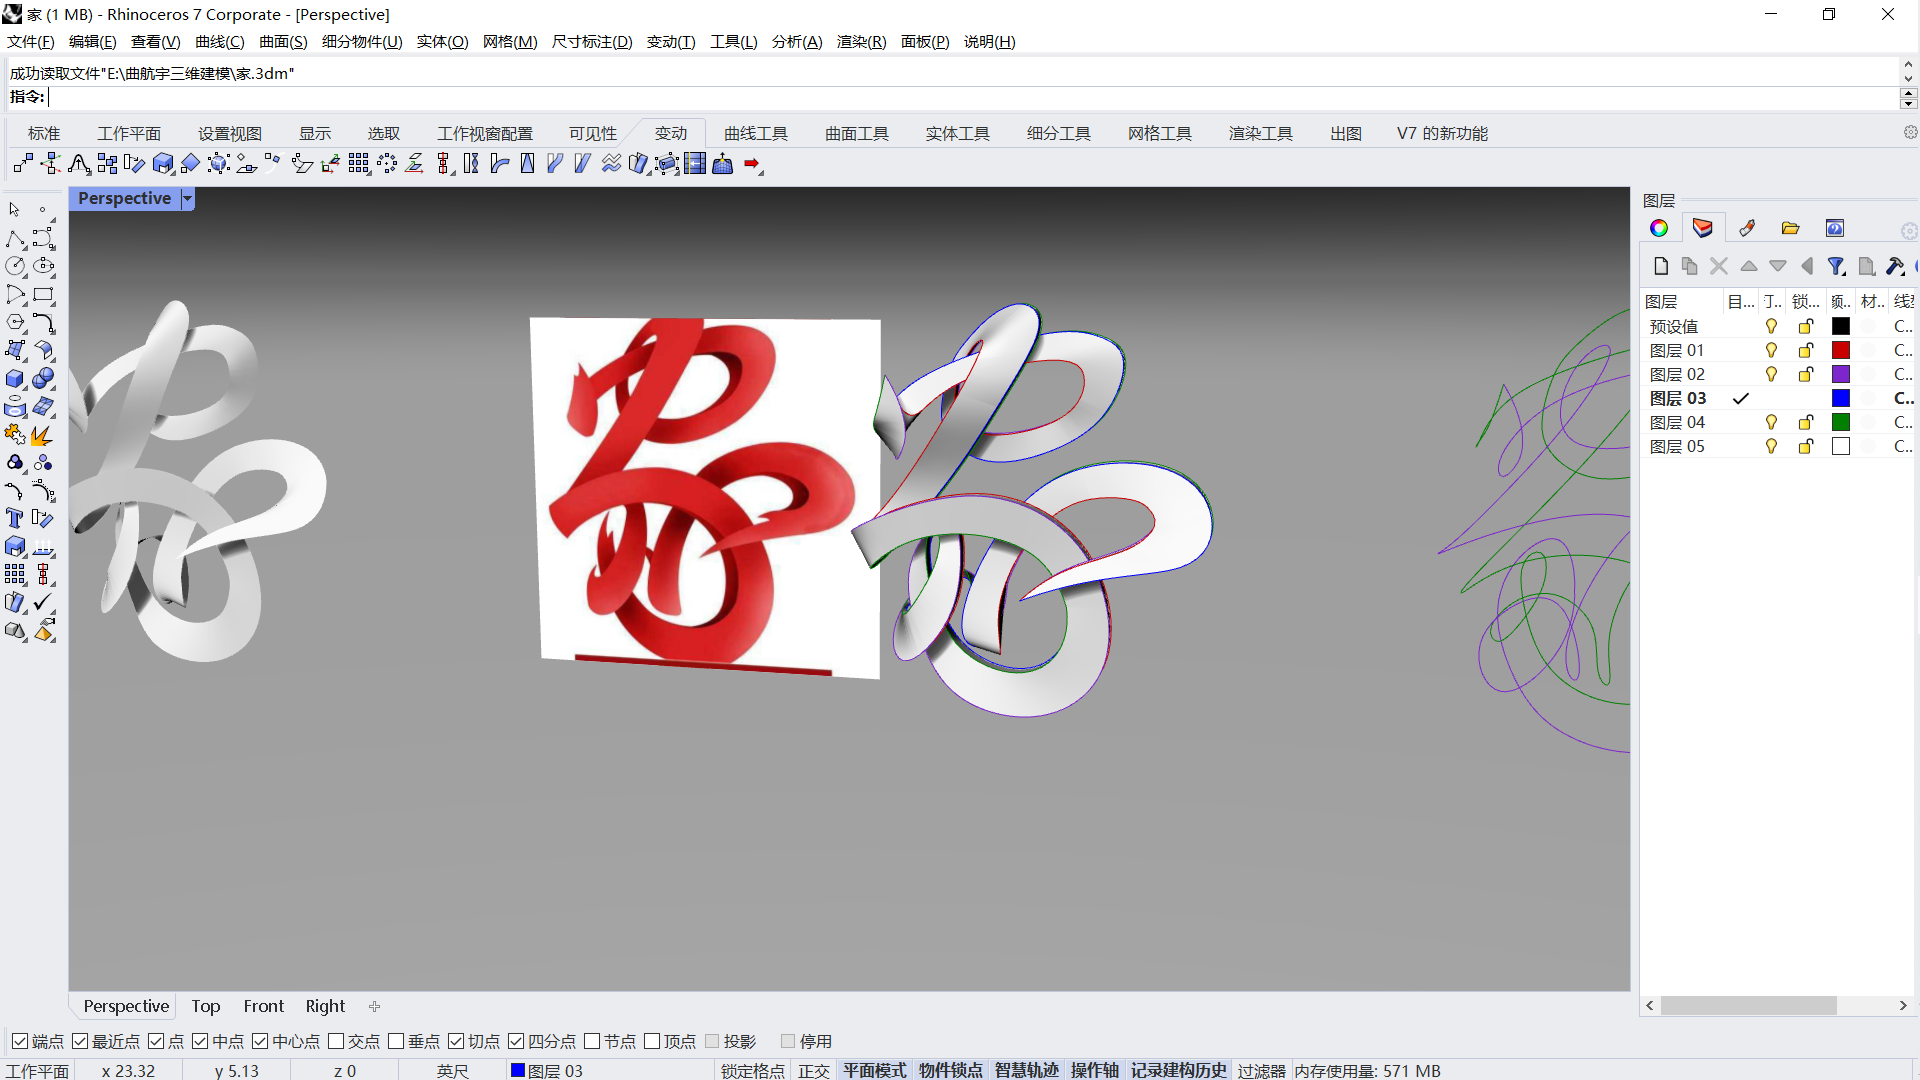1920x1080 pixels.
Task: Select the Text object tool
Action: [x=14, y=518]
